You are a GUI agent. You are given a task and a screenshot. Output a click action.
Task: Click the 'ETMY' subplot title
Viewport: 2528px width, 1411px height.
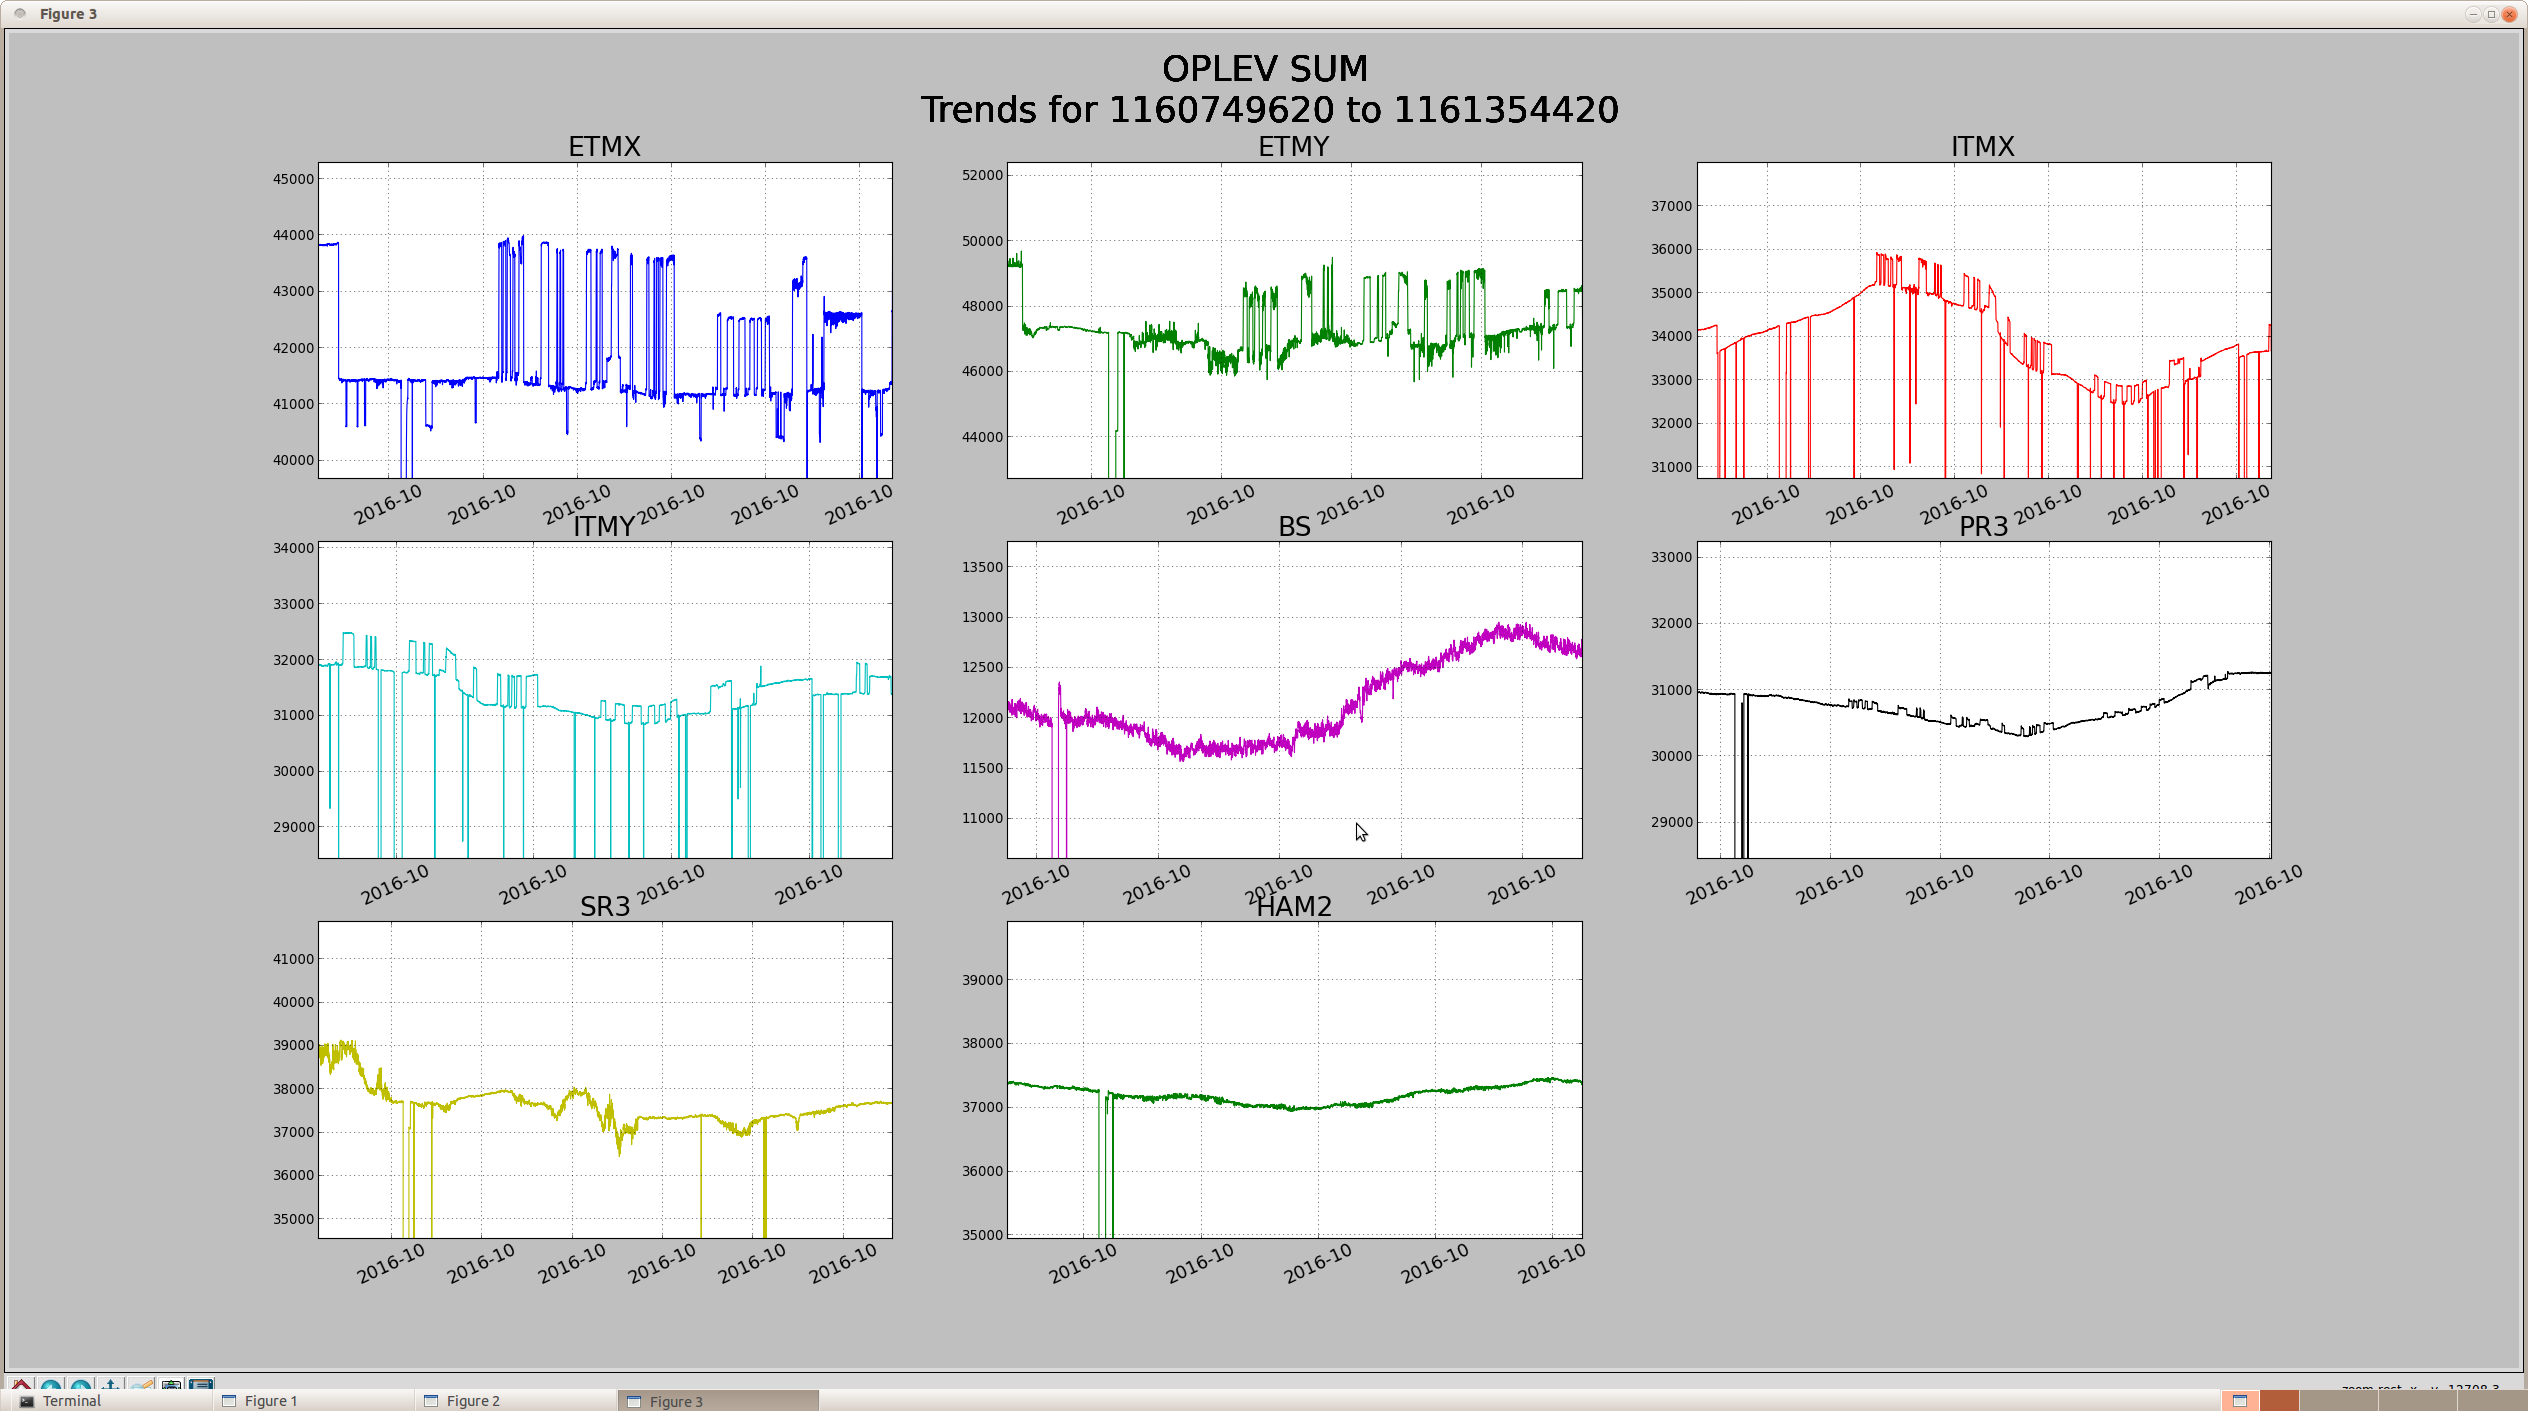(x=1293, y=147)
